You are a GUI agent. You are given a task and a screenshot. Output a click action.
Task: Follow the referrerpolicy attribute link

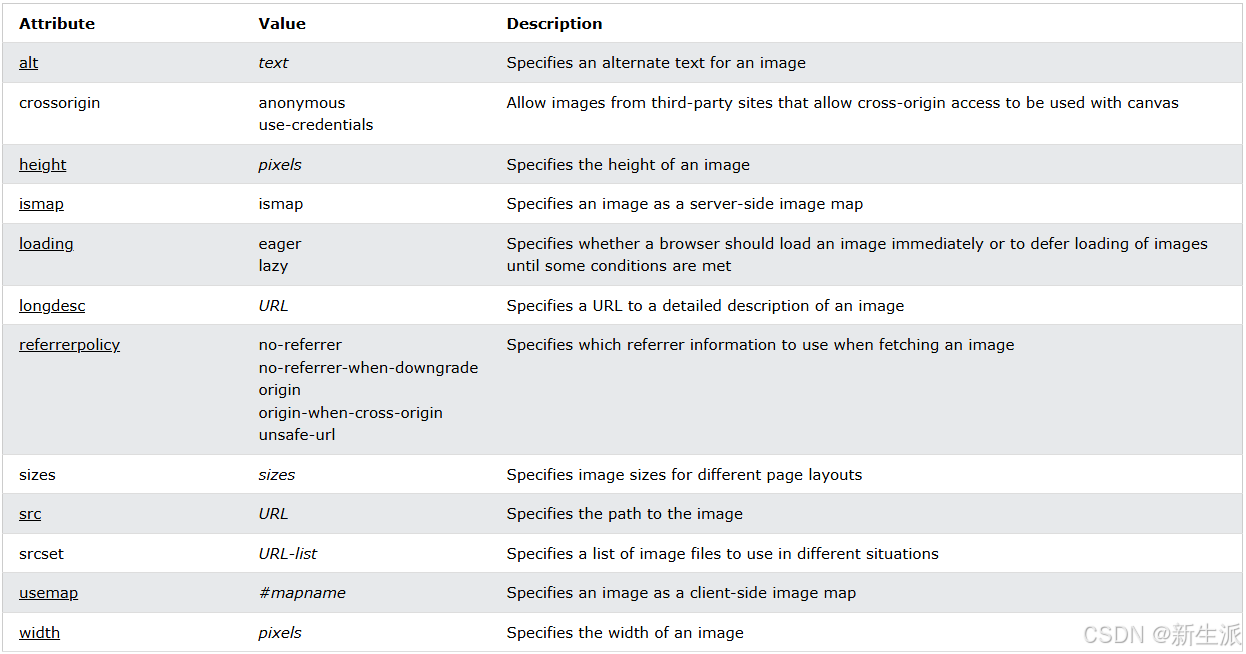[69, 345]
